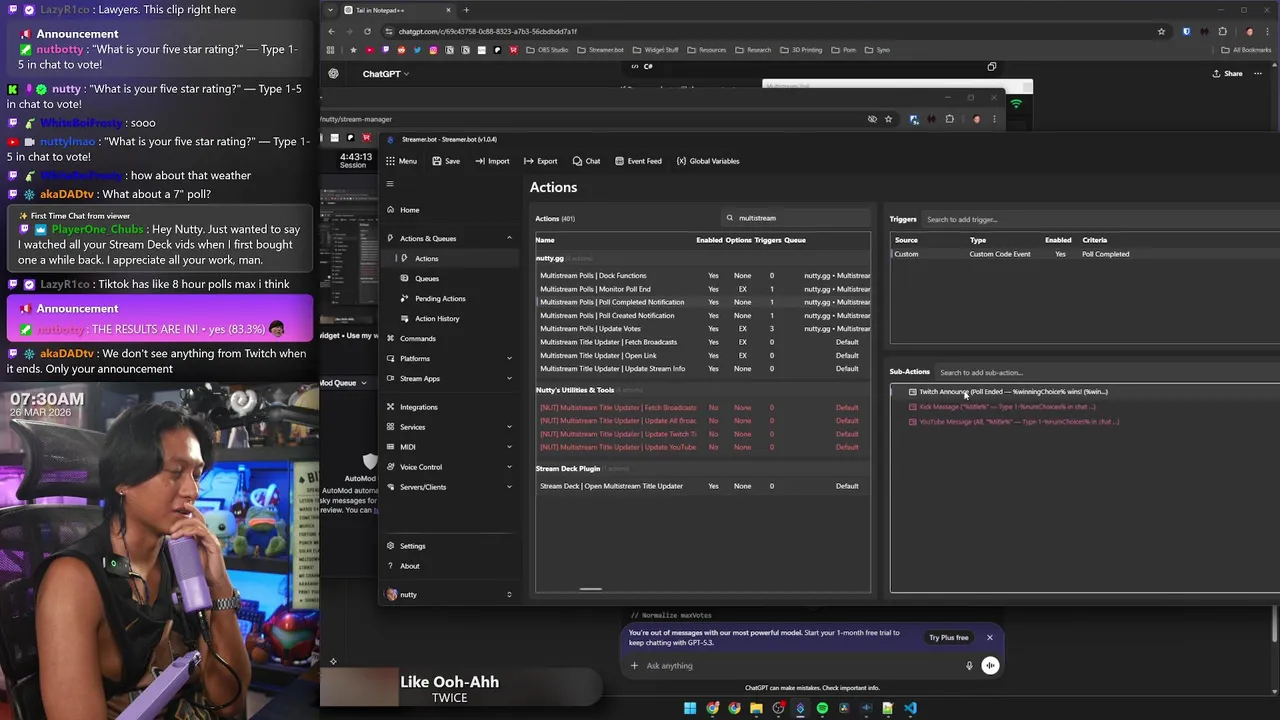The width and height of the screenshot is (1280, 720).
Task: Open Global Variables in toolbar
Action: click(708, 161)
